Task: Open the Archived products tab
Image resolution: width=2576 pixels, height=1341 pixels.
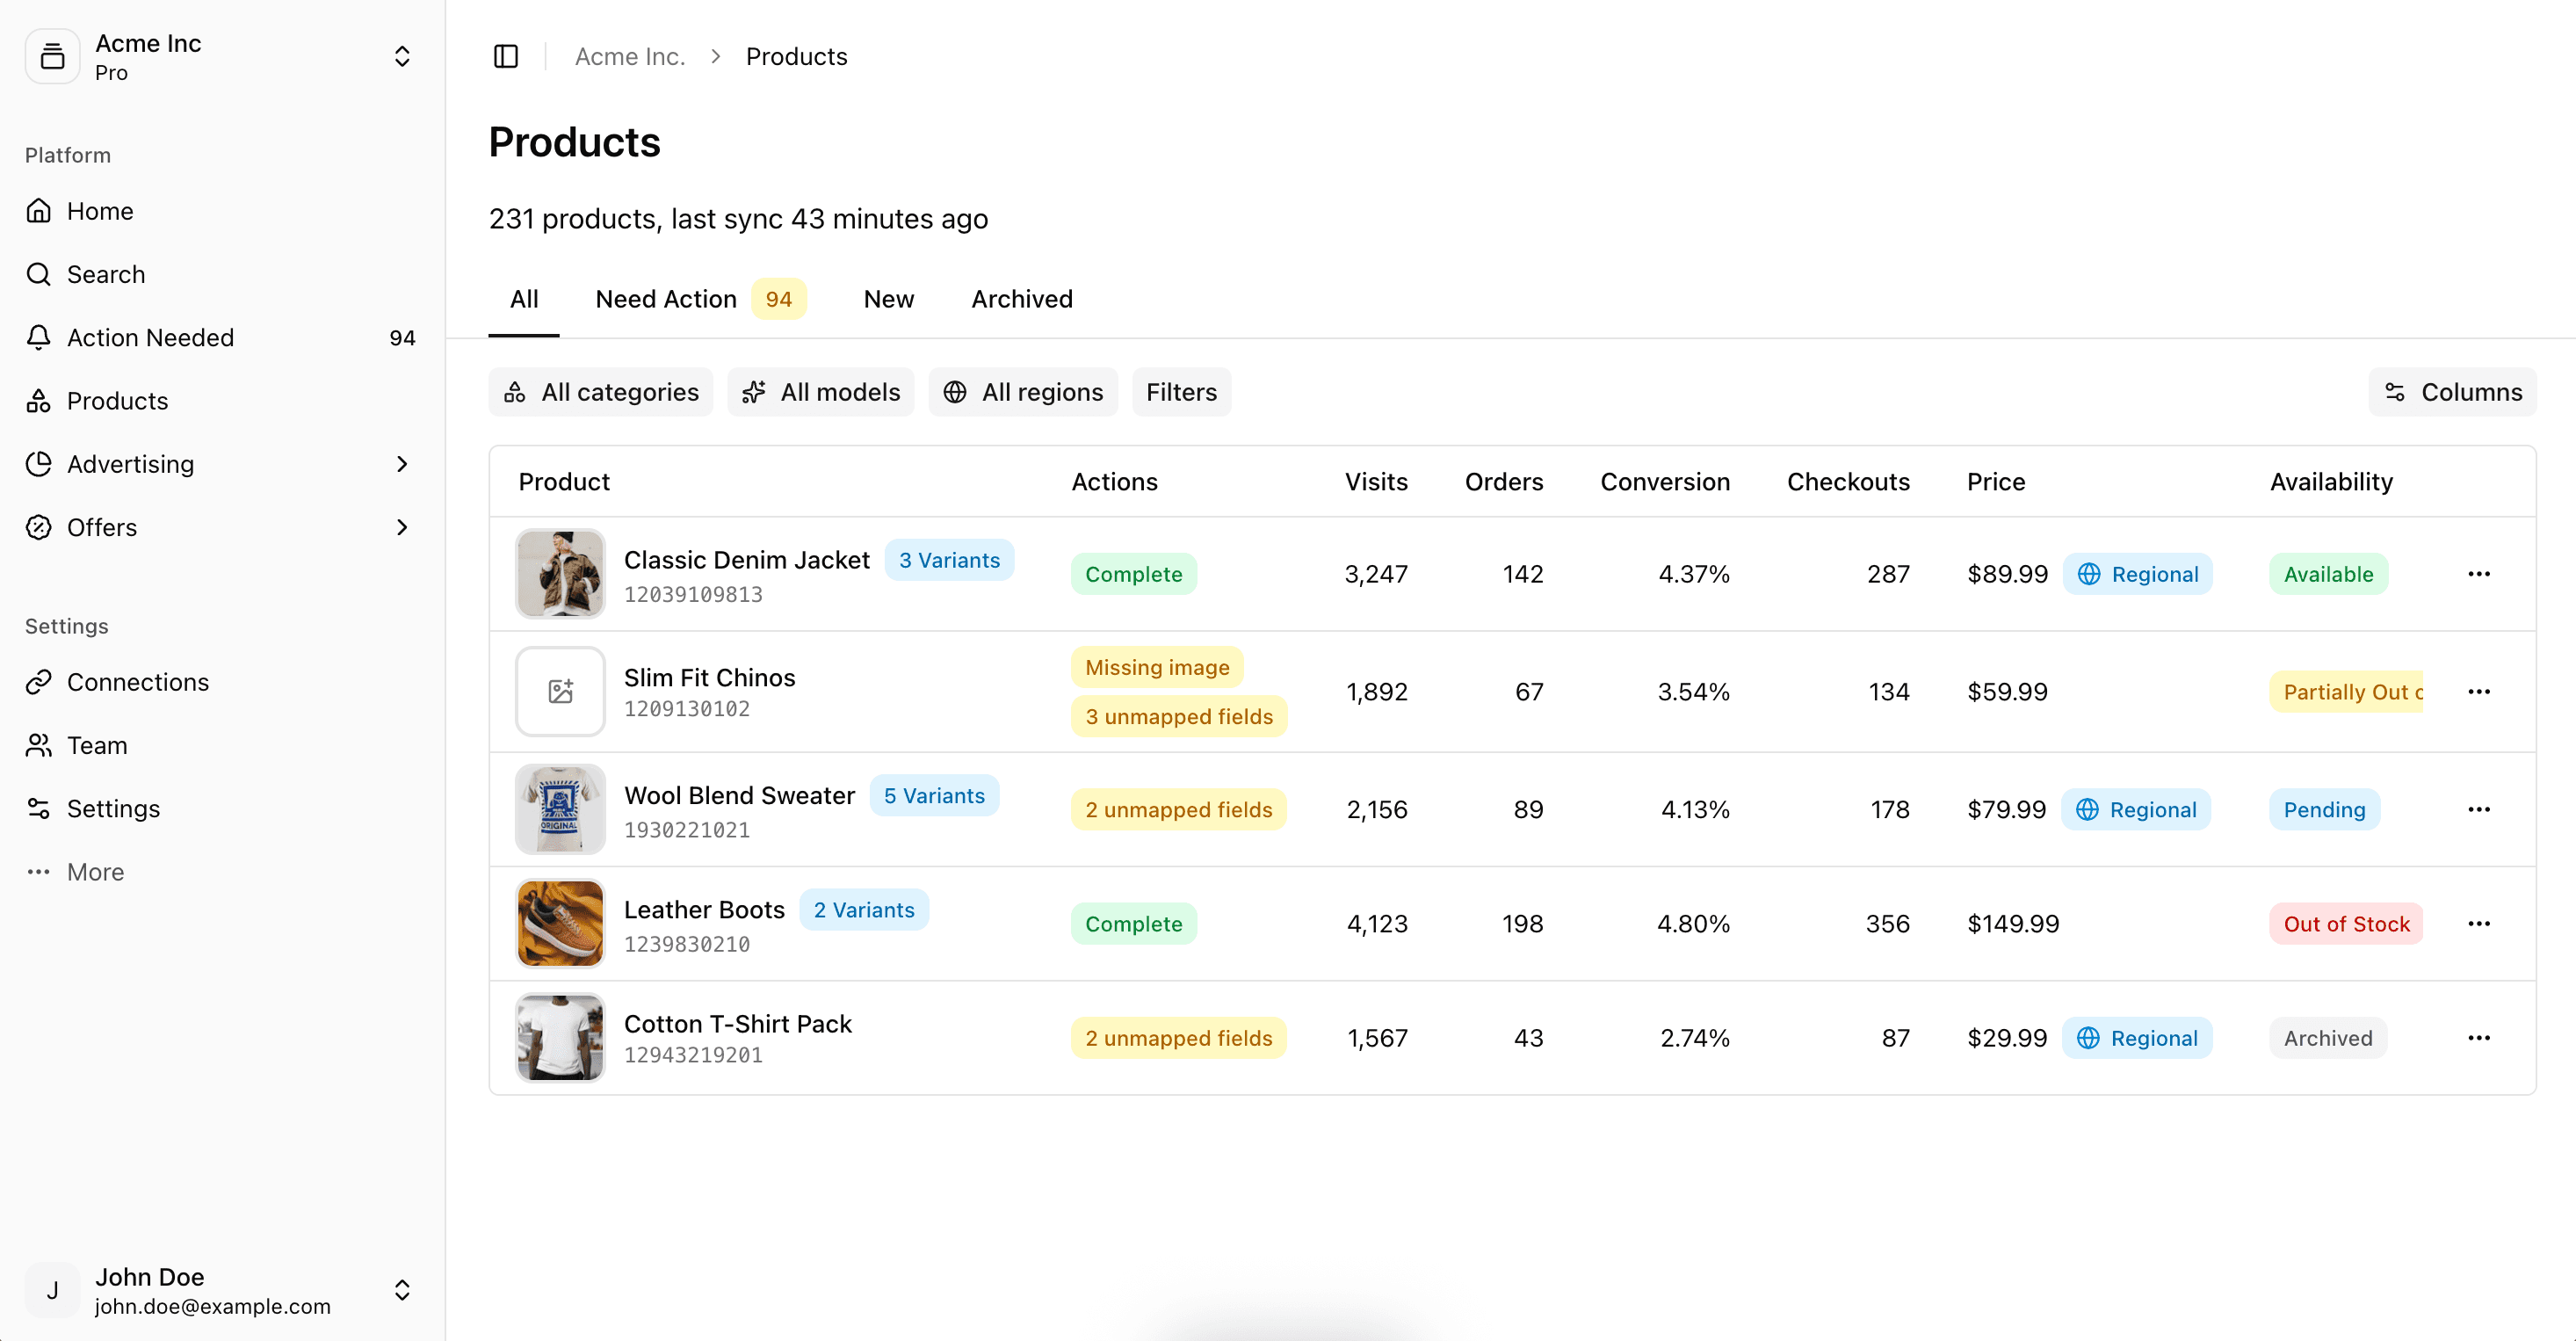Action: [1020, 298]
